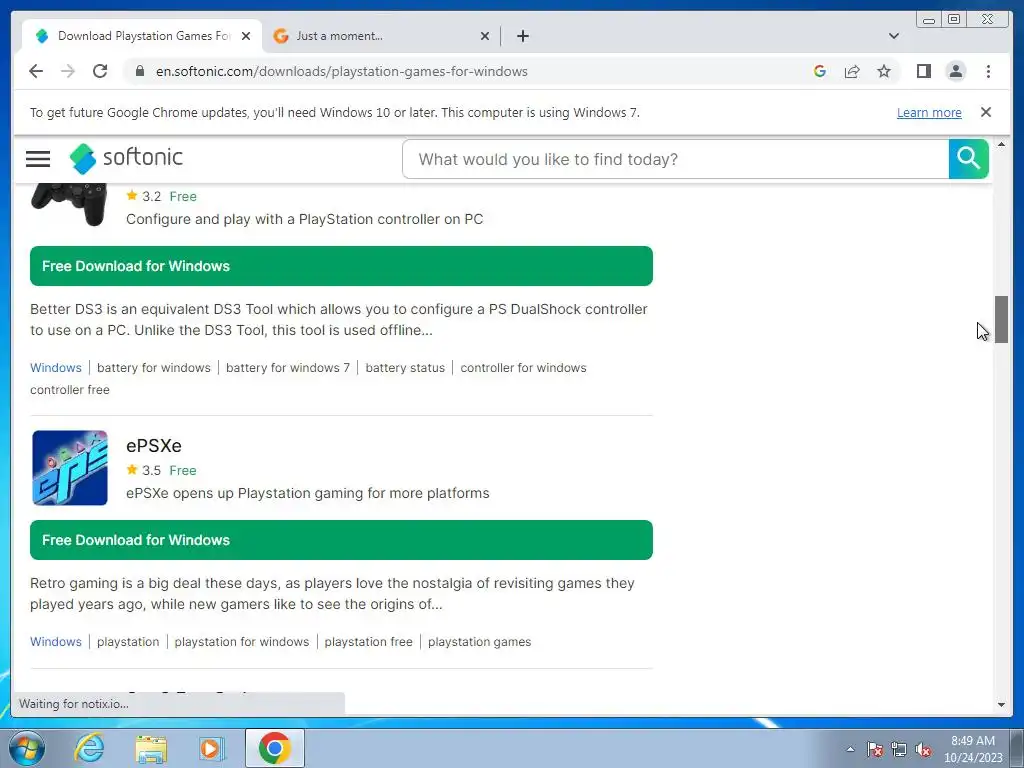Click the scrollbar down arrow
1024x768 pixels.
pos(1001,705)
